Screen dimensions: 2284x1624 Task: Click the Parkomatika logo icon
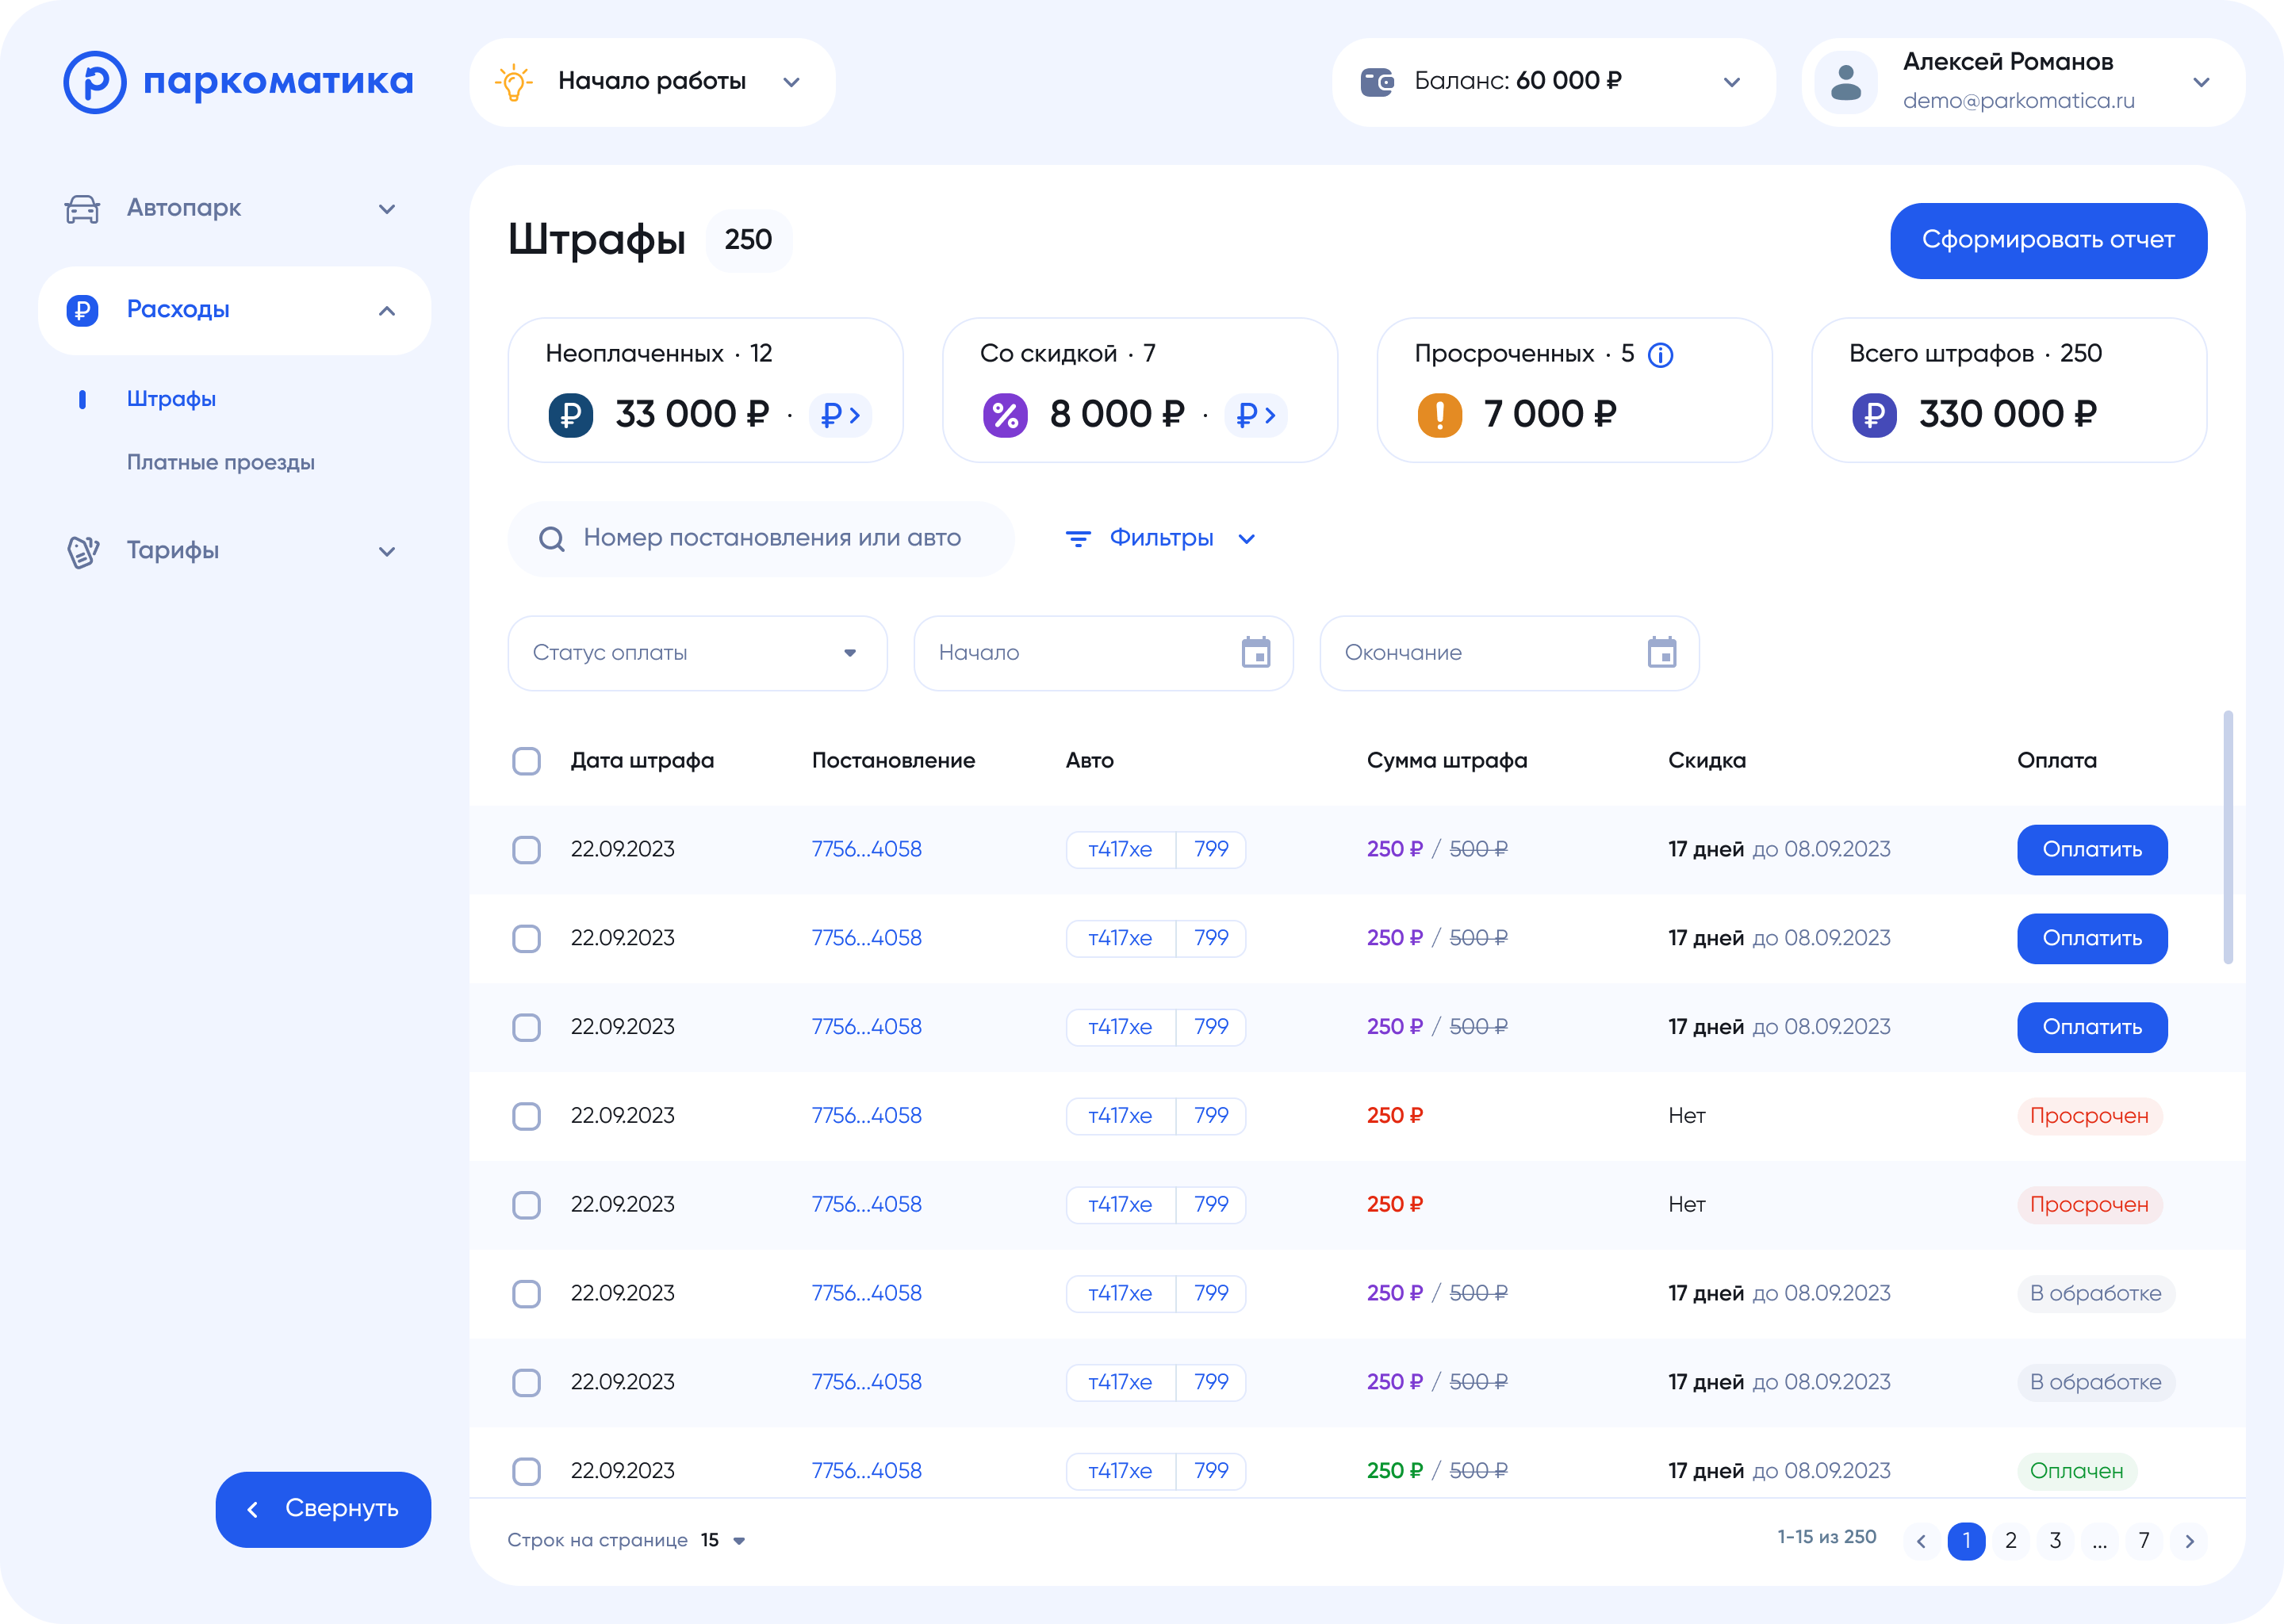point(95,82)
